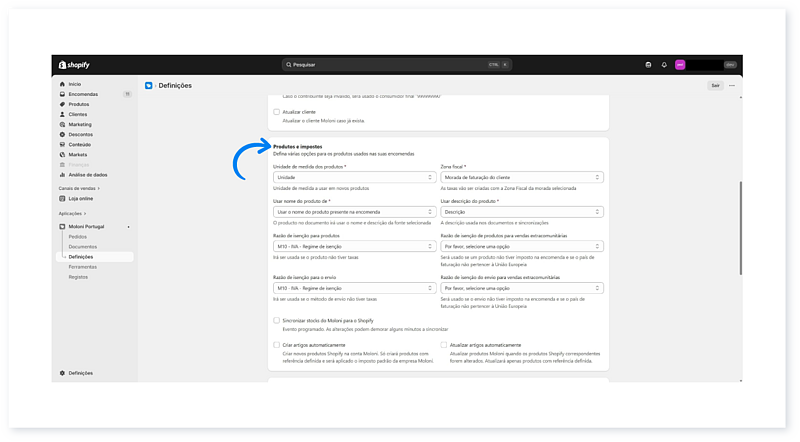
Task: Open the Clientes person icon
Action: pos(62,114)
